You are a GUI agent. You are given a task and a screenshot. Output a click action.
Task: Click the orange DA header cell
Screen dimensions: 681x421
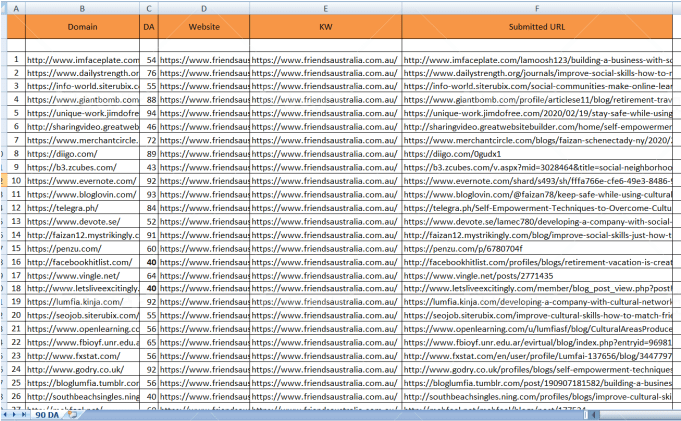click(149, 27)
